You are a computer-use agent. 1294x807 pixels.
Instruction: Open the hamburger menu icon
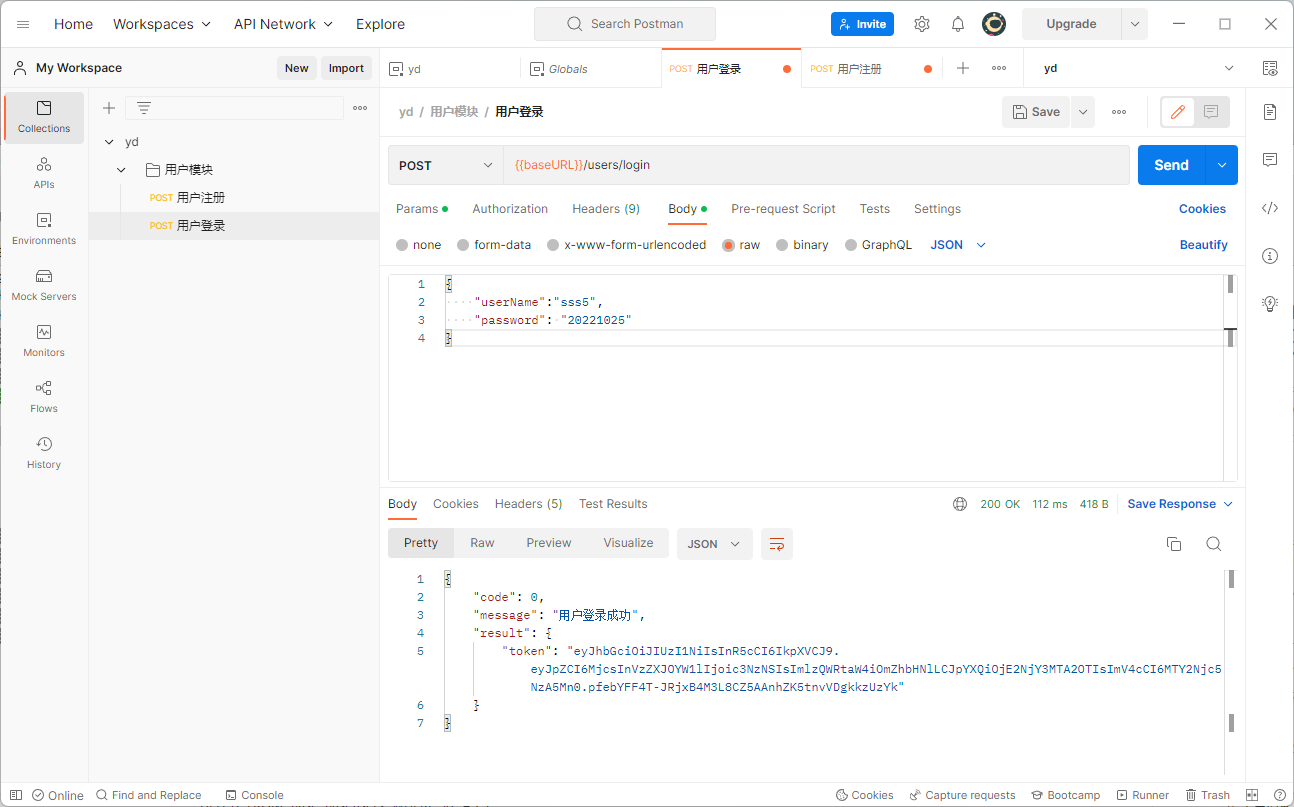coord(23,24)
